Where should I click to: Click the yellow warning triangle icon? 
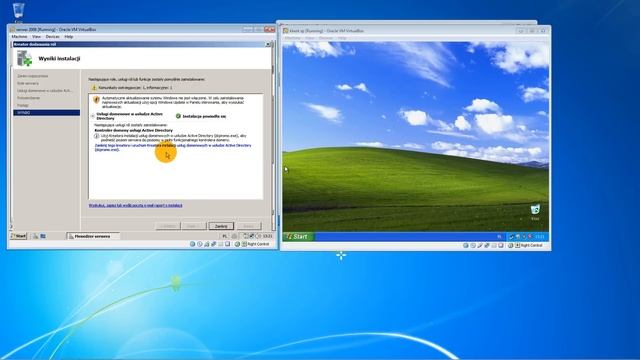tap(94, 88)
